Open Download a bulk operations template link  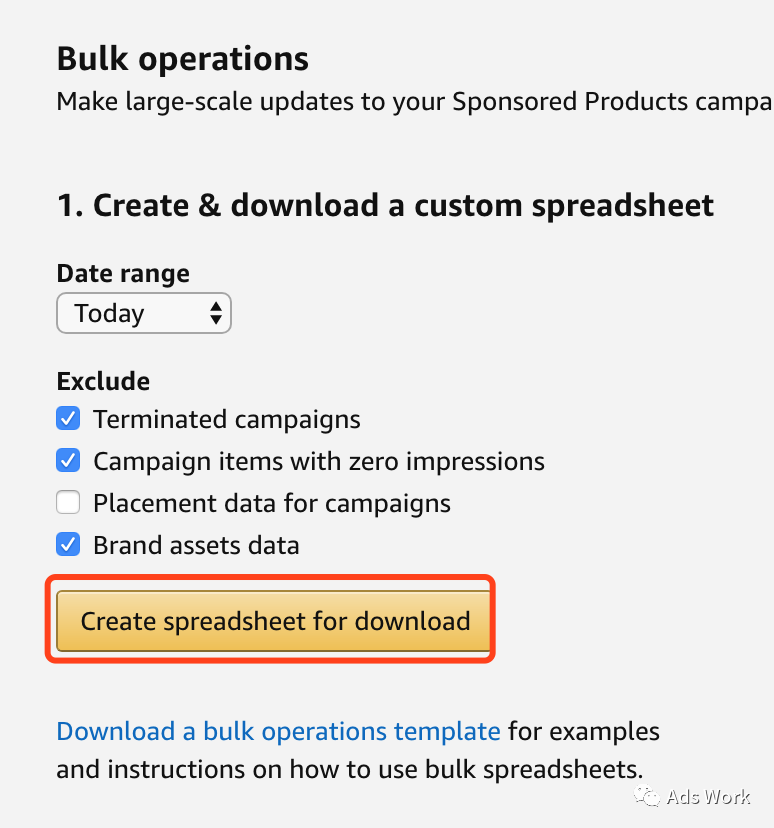pos(278,732)
